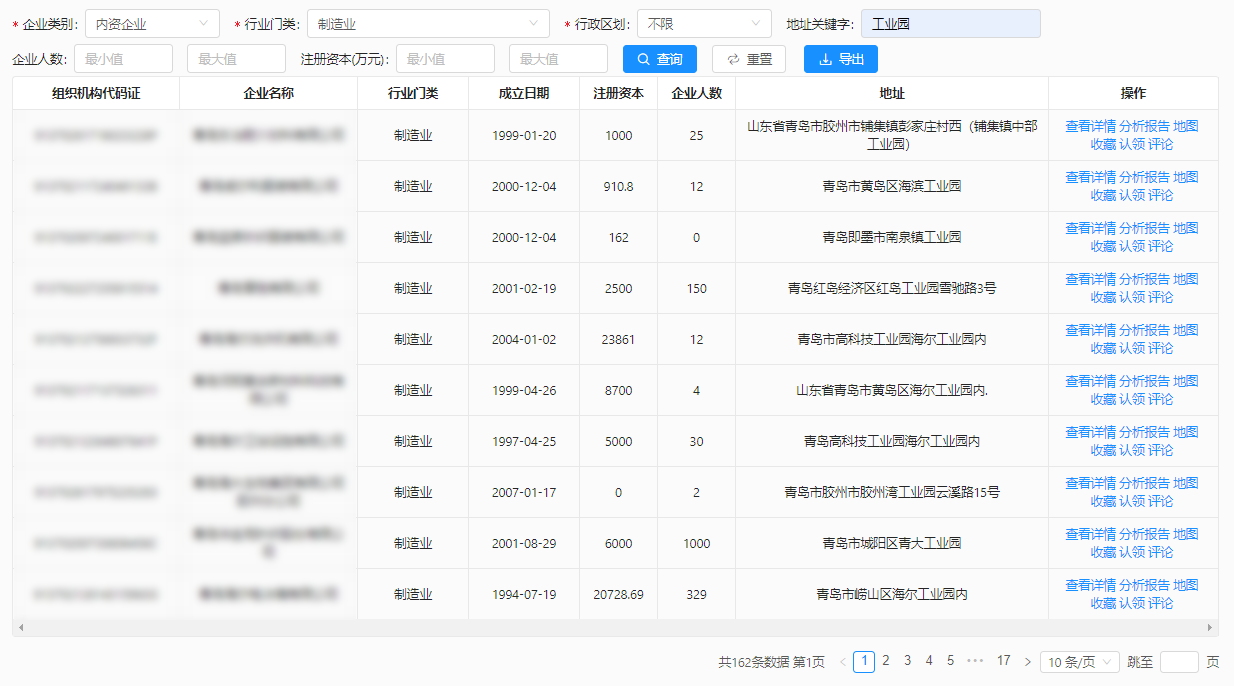Screen dimensions: 1234x686
Task: Open 查看详情 for the 城阳区青大工业园 row
Action: point(1091,534)
